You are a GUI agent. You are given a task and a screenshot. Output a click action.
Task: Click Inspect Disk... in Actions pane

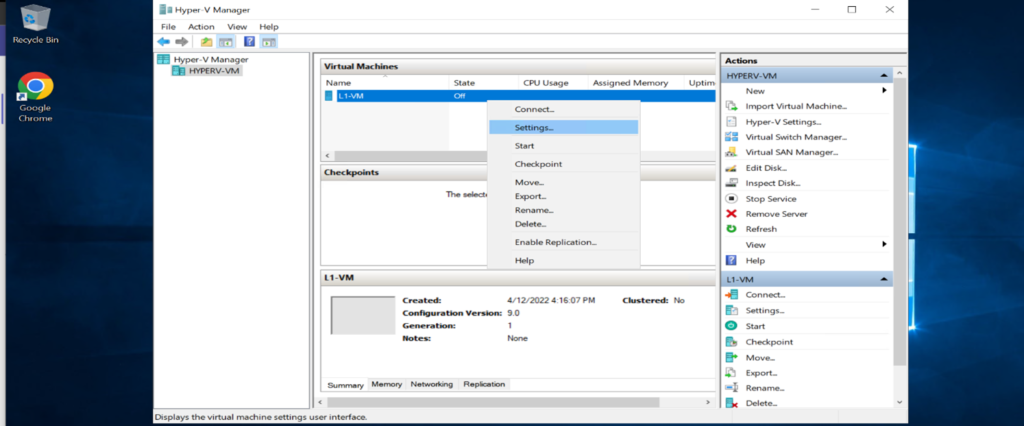point(773,184)
